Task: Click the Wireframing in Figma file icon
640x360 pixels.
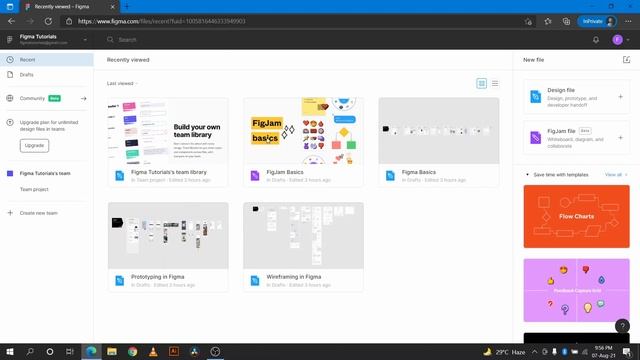Action: click(x=255, y=281)
